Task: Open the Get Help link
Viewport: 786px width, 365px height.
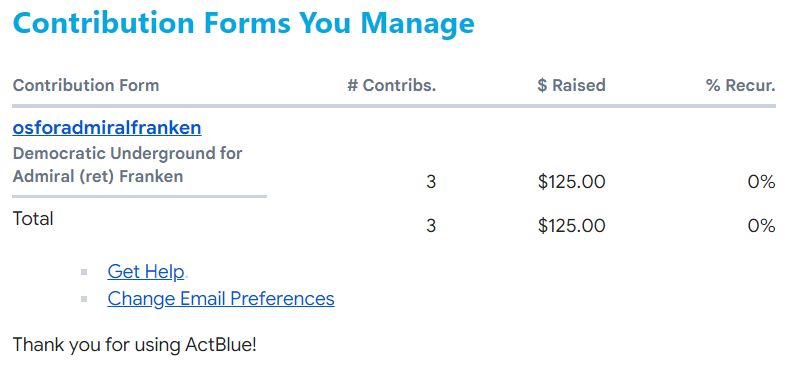Action: click(146, 271)
